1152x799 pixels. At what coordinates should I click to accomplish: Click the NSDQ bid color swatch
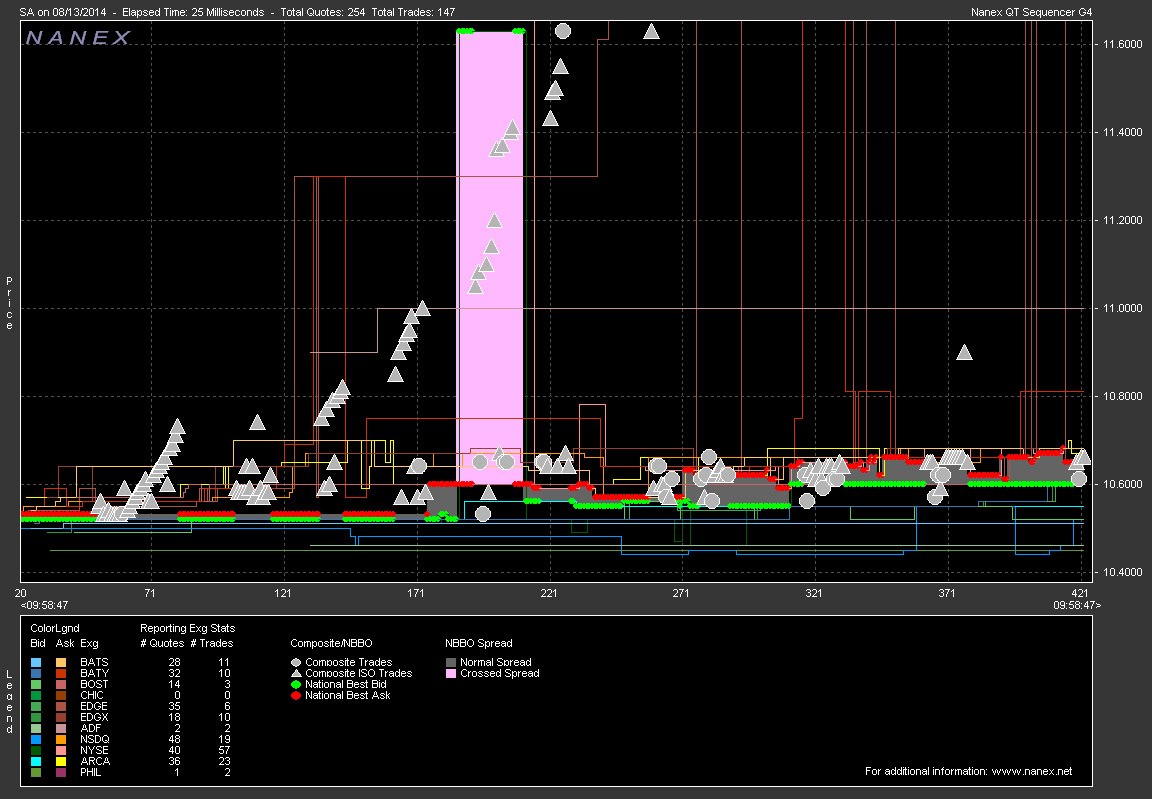point(36,740)
